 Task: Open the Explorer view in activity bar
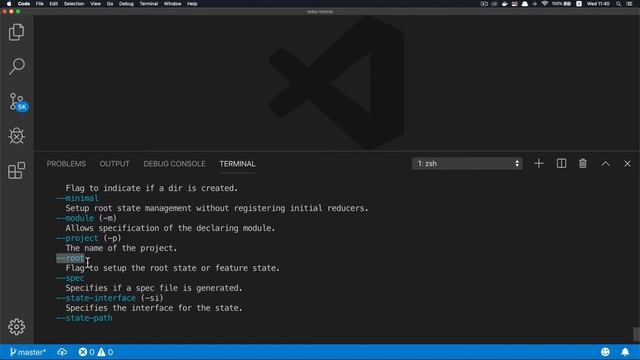[x=16, y=32]
